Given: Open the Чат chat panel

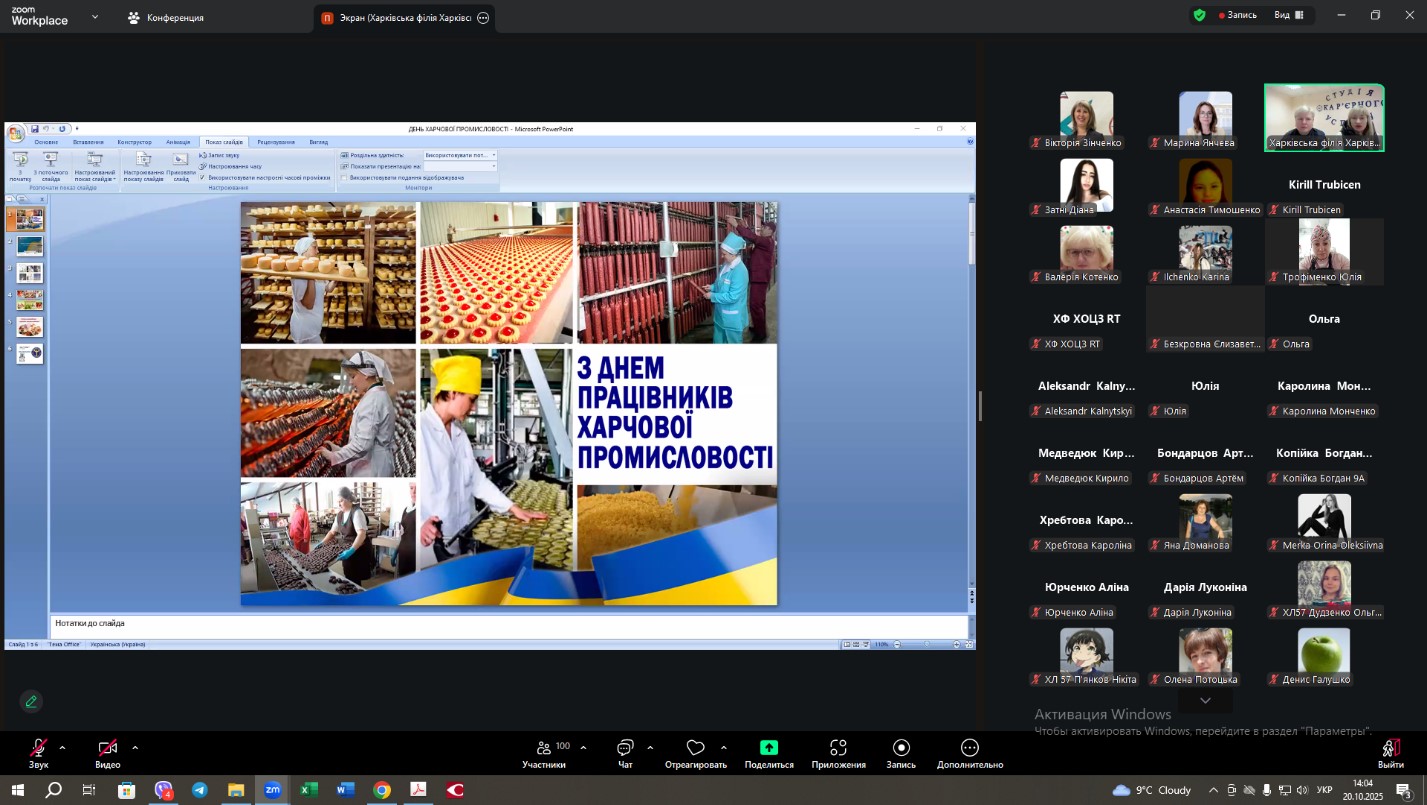Looking at the screenshot, I should (625, 749).
